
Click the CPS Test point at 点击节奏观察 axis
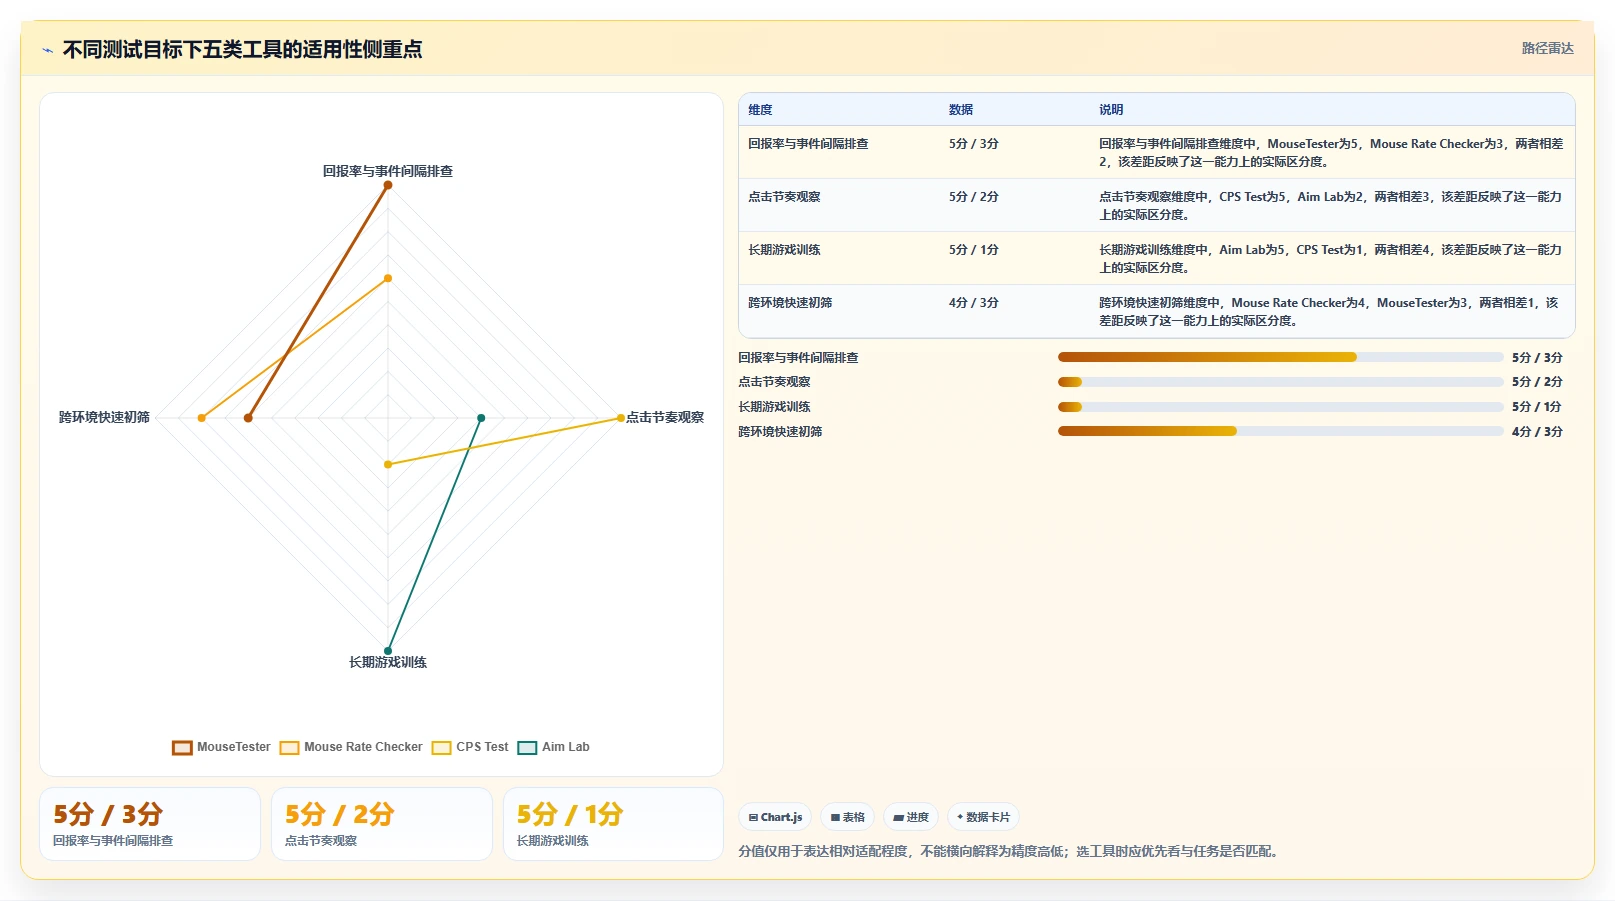tap(621, 418)
